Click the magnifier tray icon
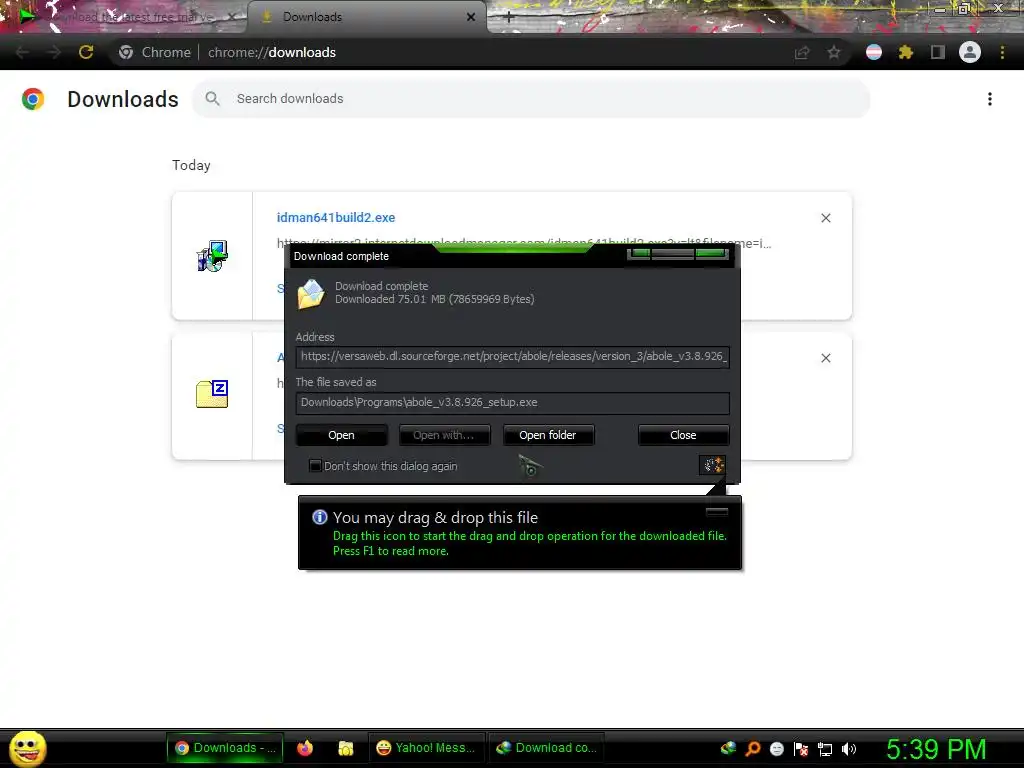The height and width of the screenshot is (768, 1024). (x=753, y=748)
